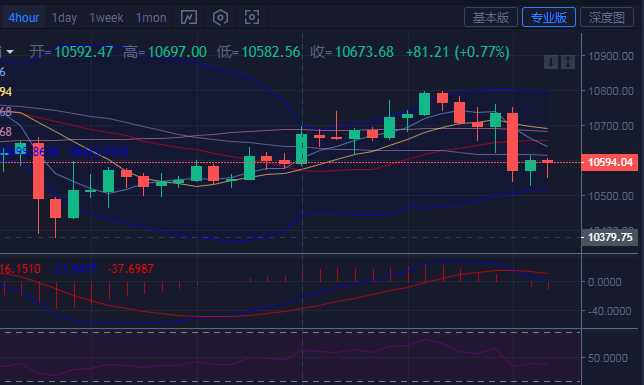
Task: Click the 10379.75 price marker label
Action: pyautogui.click(x=610, y=237)
